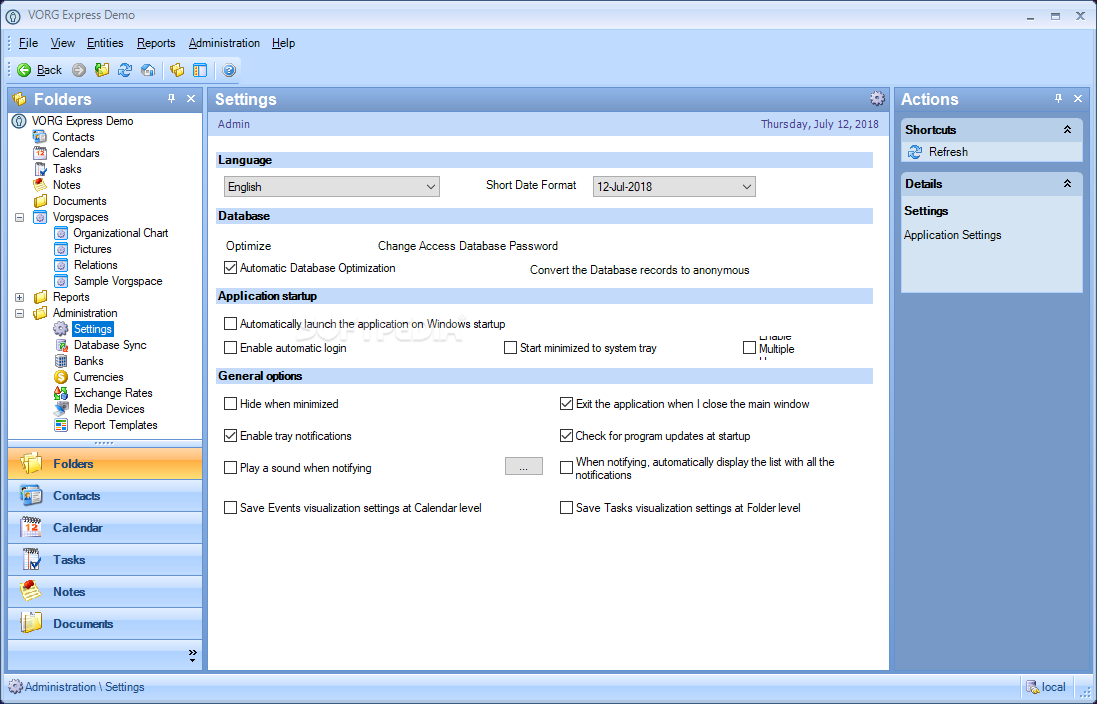
Task: Collapse the Administration tree node
Action: coord(20,314)
